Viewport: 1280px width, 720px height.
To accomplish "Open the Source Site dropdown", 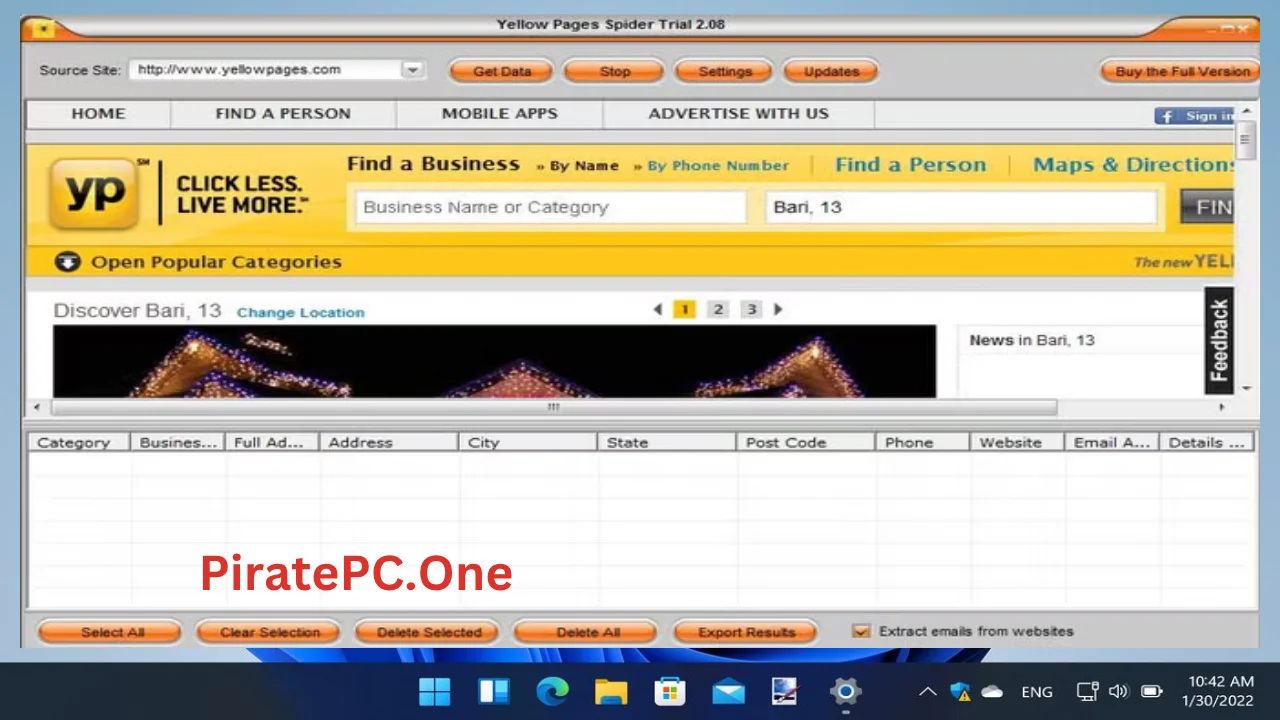I will pos(411,70).
